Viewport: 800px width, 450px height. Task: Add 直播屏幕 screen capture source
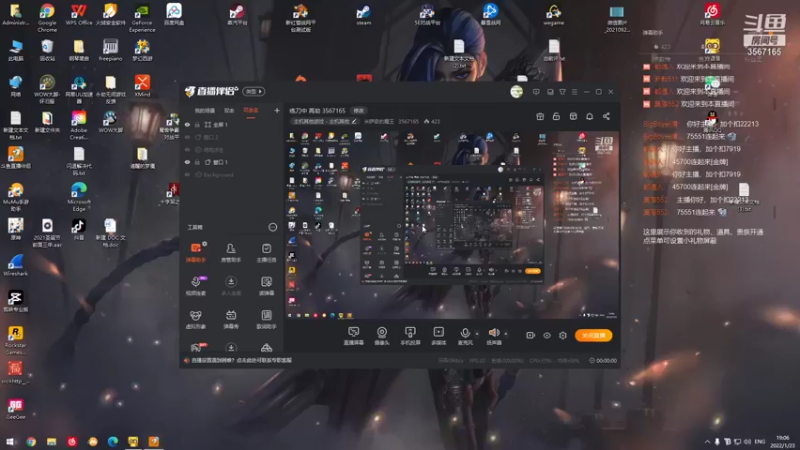(x=354, y=336)
